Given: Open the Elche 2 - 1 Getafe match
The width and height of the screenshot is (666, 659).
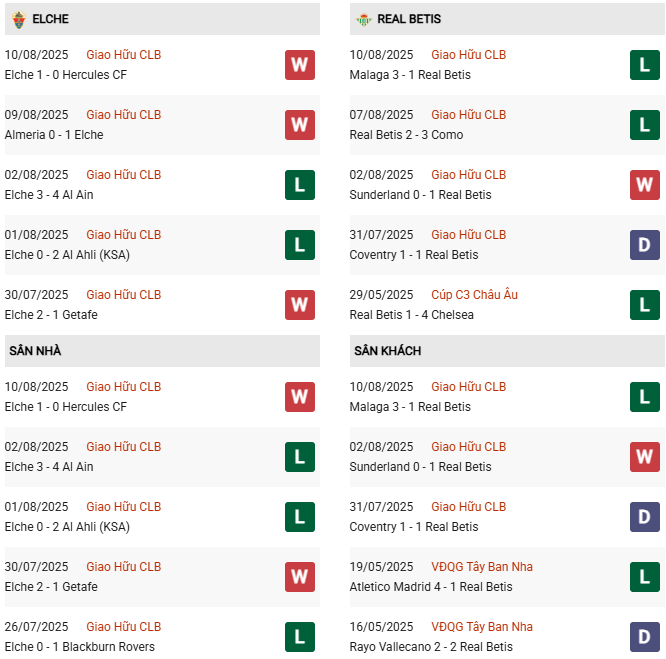Looking at the screenshot, I should click(x=51, y=315).
